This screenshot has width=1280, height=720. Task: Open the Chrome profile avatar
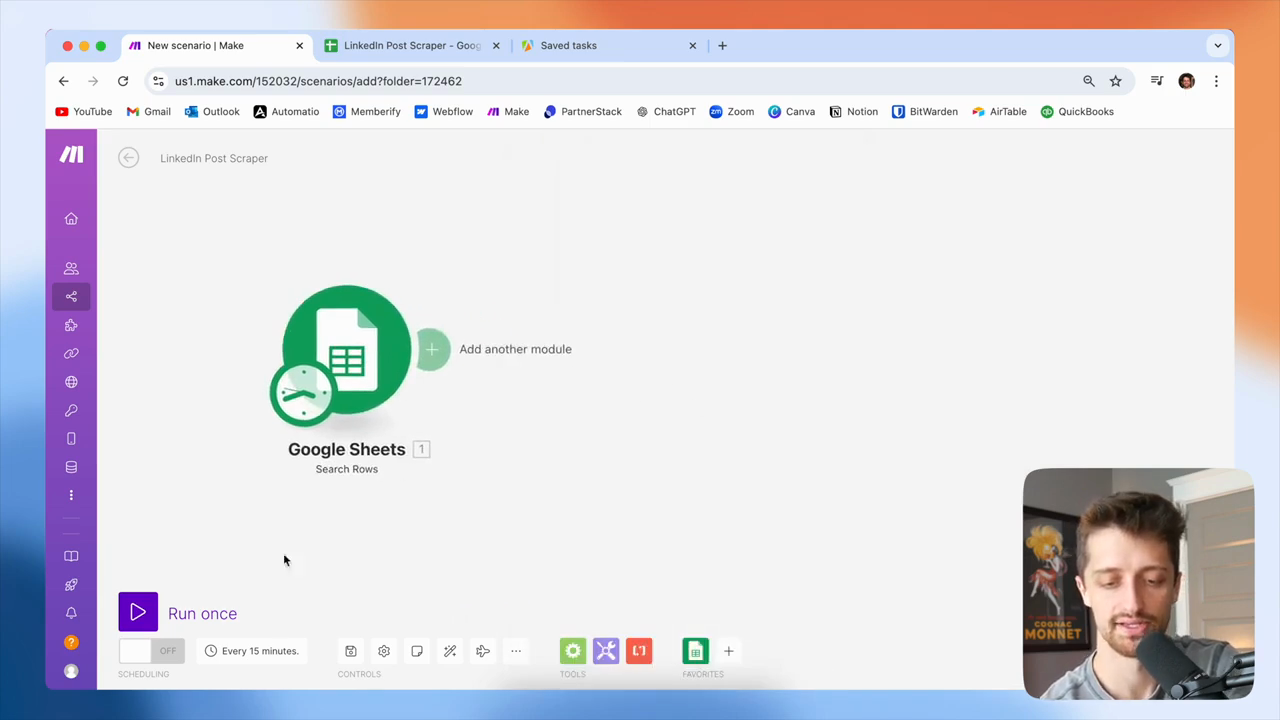click(1187, 81)
